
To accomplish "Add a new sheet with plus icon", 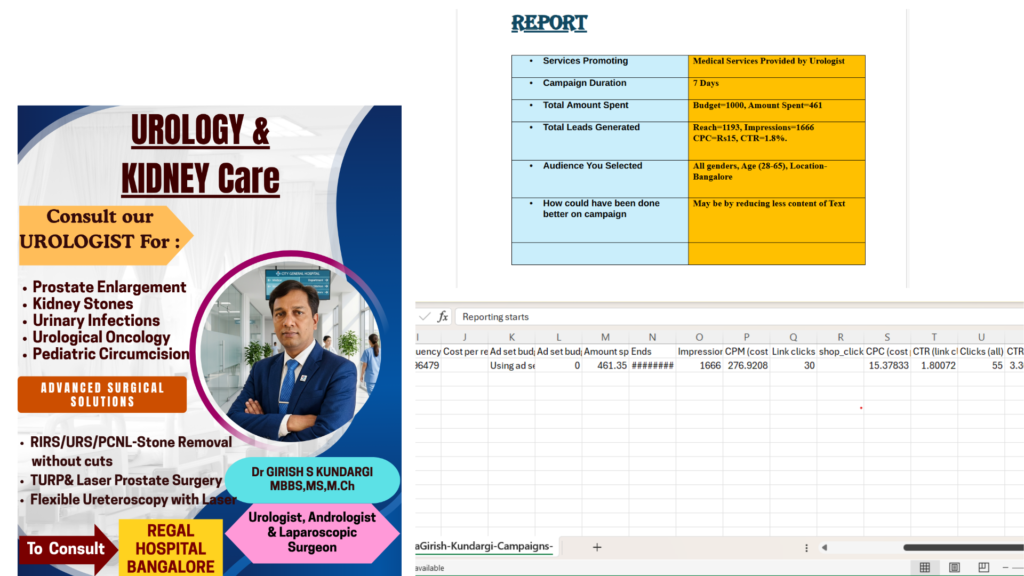I will coord(597,547).
